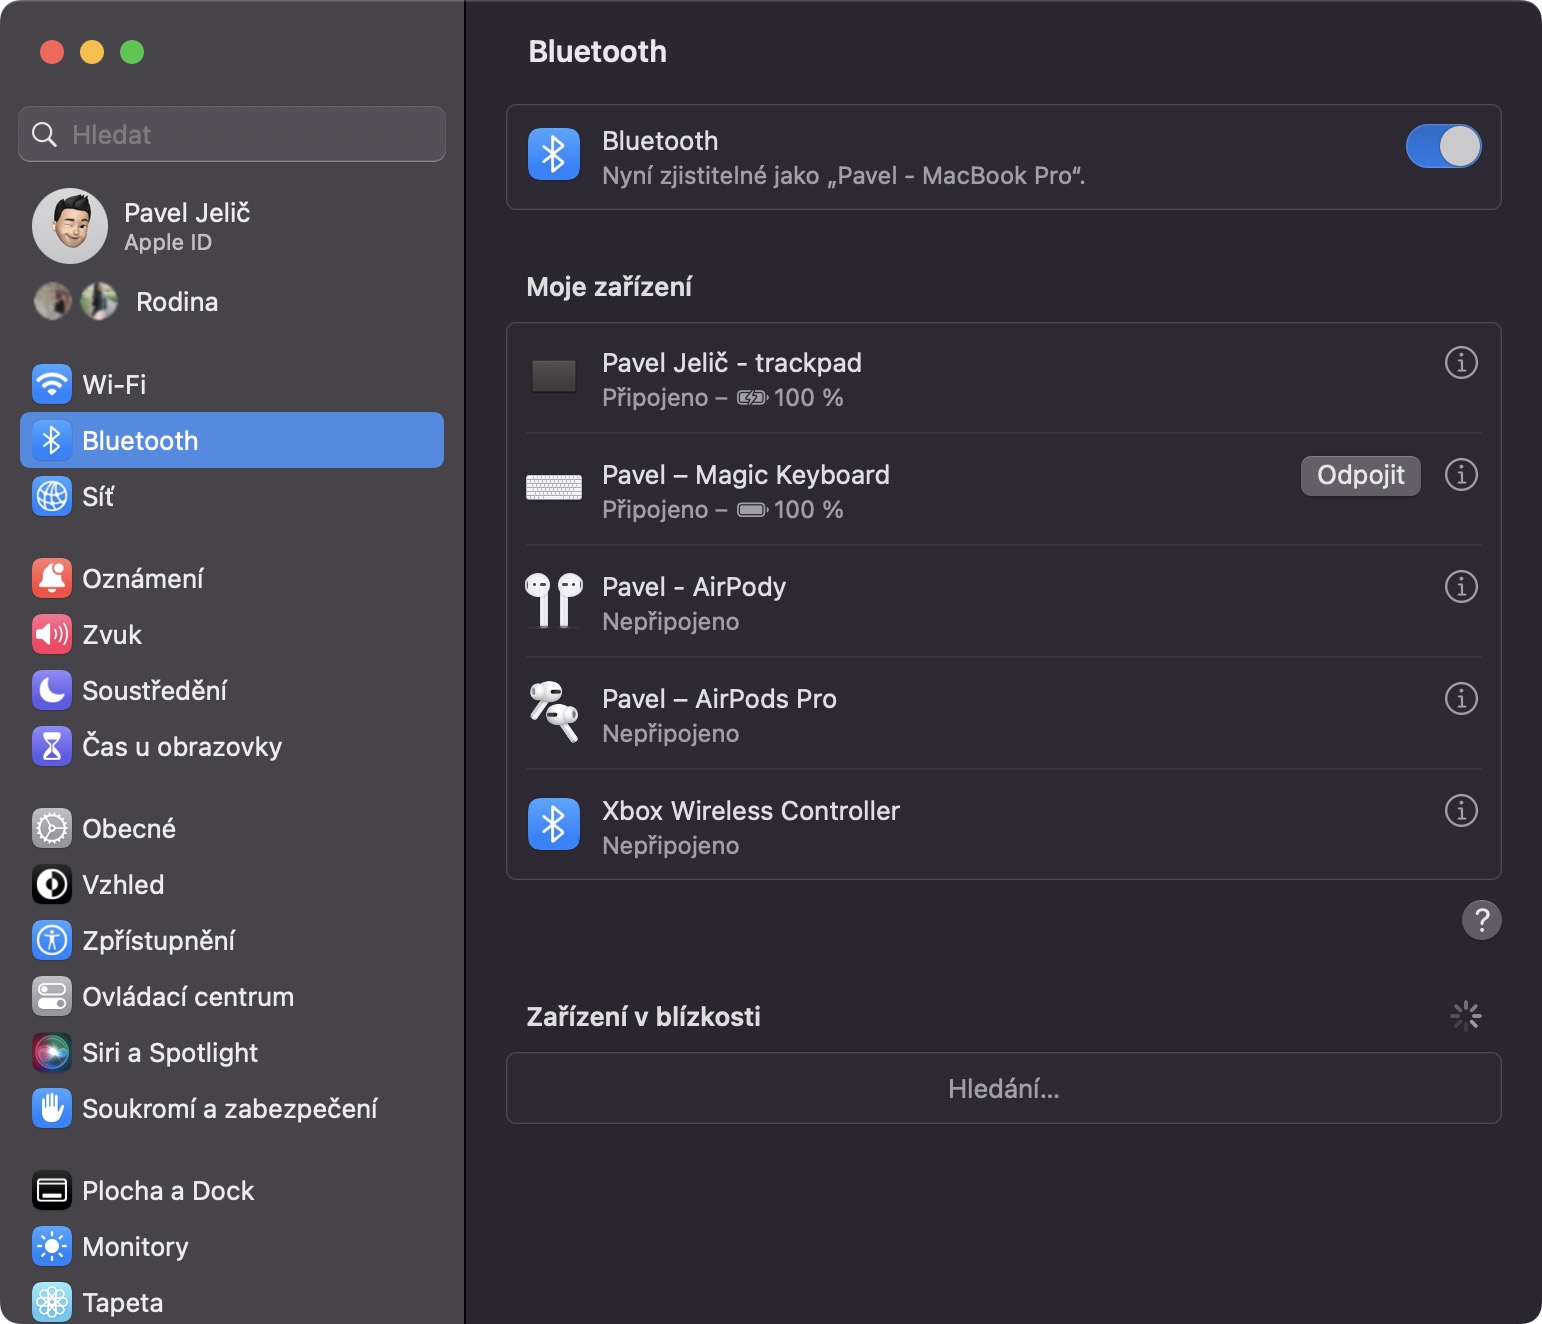Select Síť in the sidebar
The image size is (1542, 1324).
[x=98, y=496]
